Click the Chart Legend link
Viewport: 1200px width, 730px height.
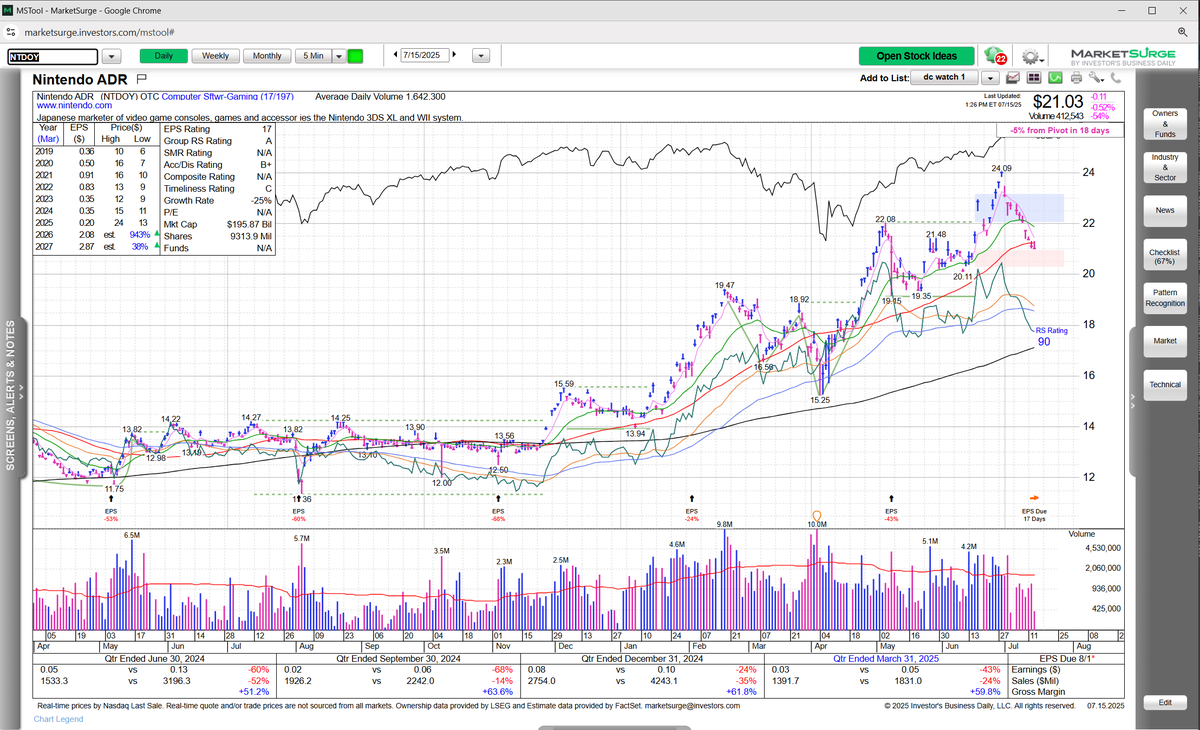(x=60, y=719)
